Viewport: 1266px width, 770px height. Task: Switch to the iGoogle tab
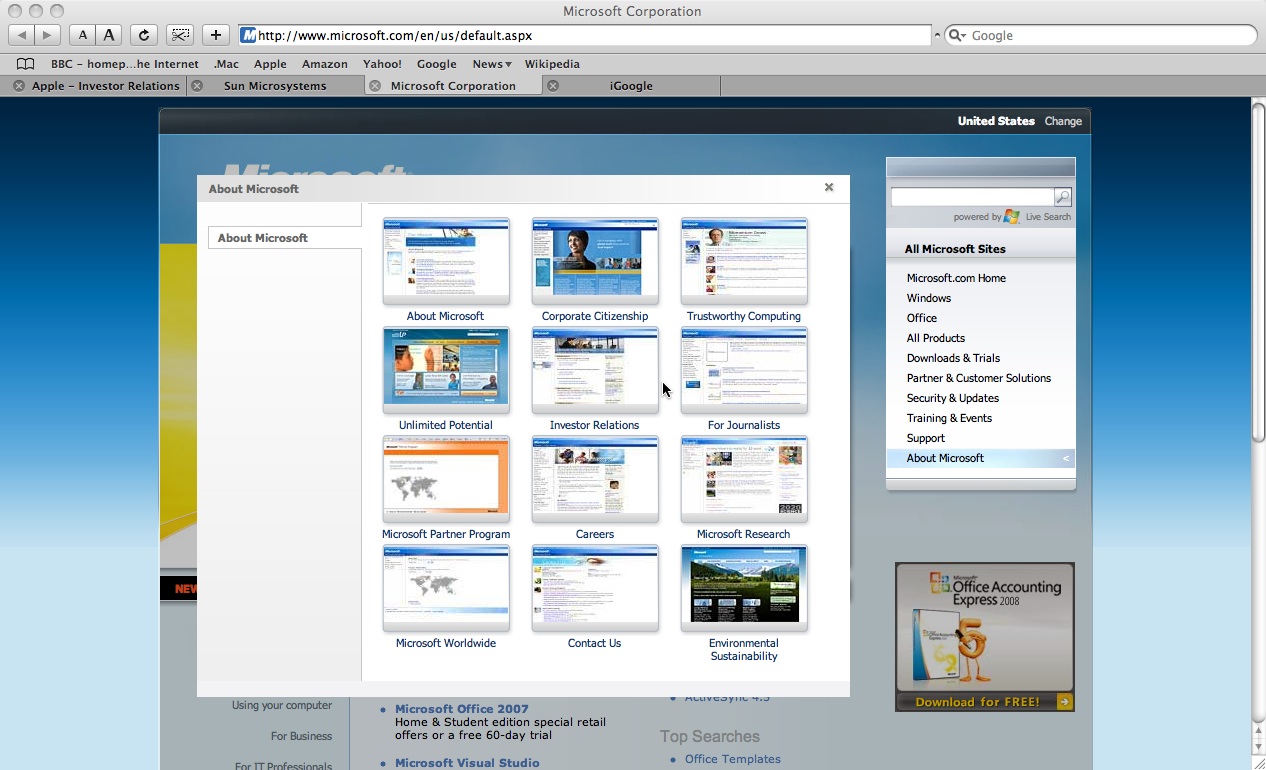point(631,86)
